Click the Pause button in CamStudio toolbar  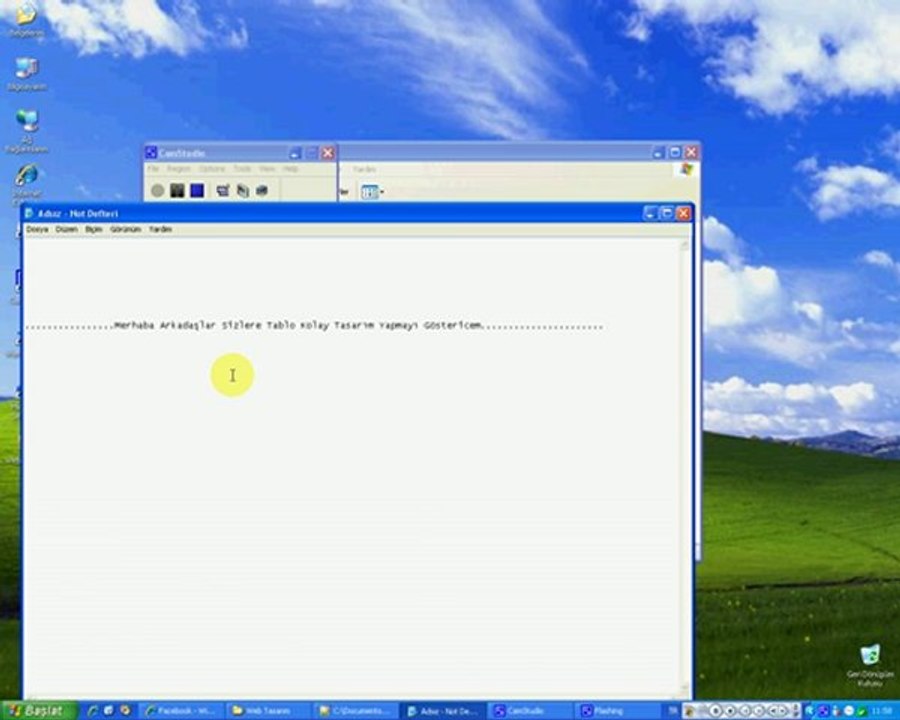point(177,191)
